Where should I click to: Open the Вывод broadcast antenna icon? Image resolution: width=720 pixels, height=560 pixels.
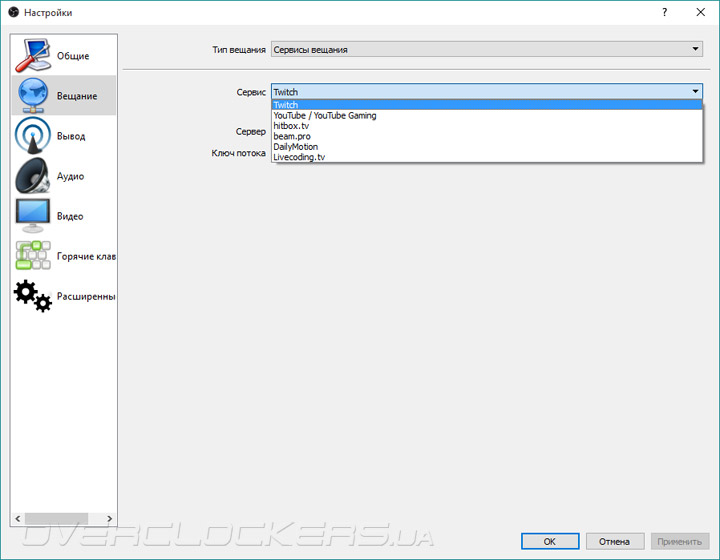pos(33,135)
